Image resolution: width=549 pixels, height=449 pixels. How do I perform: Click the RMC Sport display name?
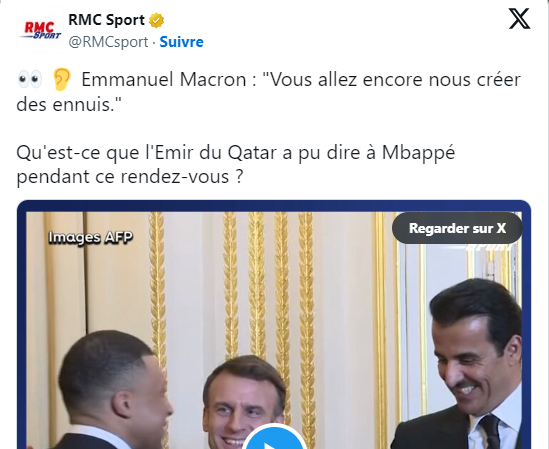pyautogui.click(x=106, y=20)
